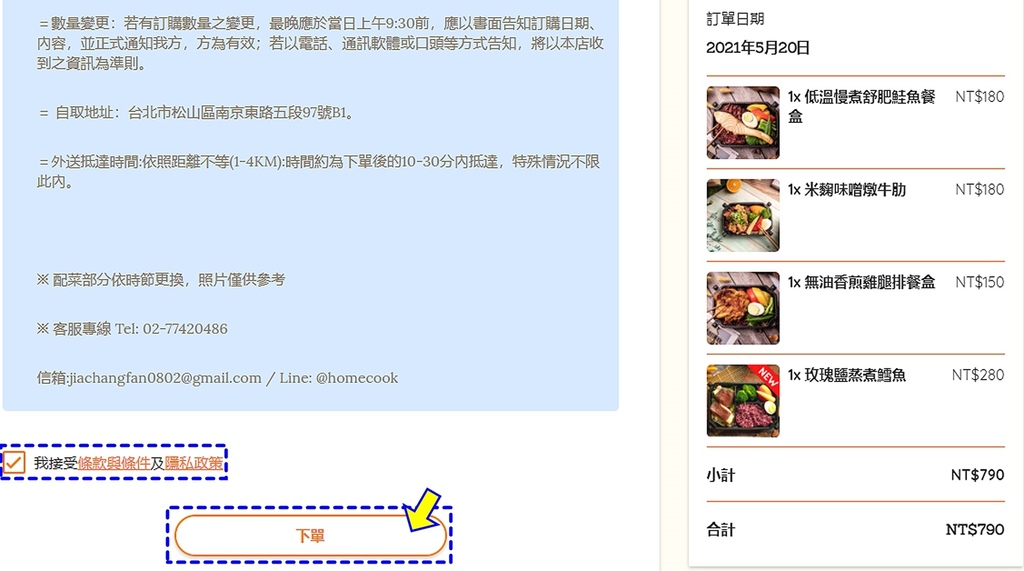Click the 合計 total NT$790 amount
Viewport: 1024px width, 571px height.
pos(975,529)
